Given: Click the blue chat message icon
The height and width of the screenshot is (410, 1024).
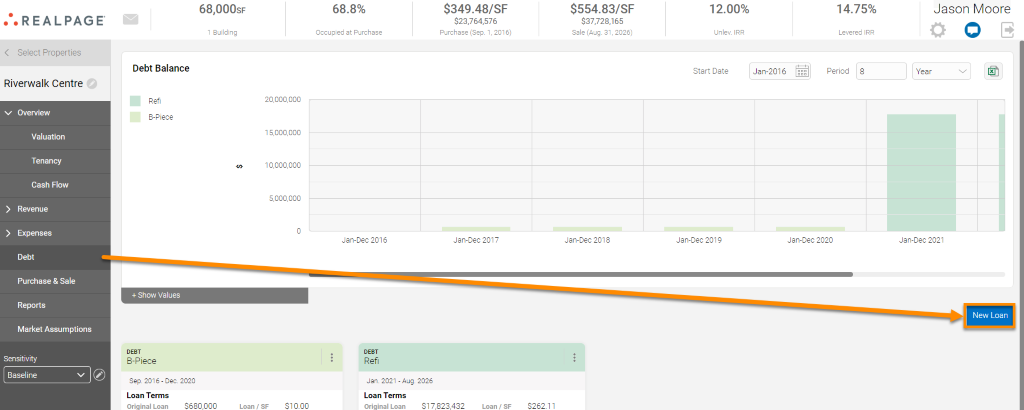Looking at the screenshot, I should coord(971,30).
